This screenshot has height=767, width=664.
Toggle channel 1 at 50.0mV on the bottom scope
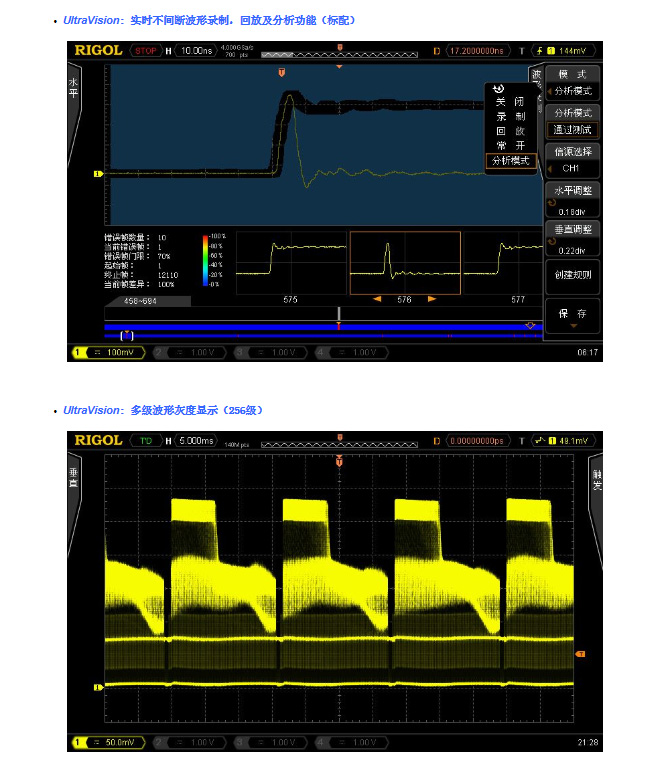point(108,742)
